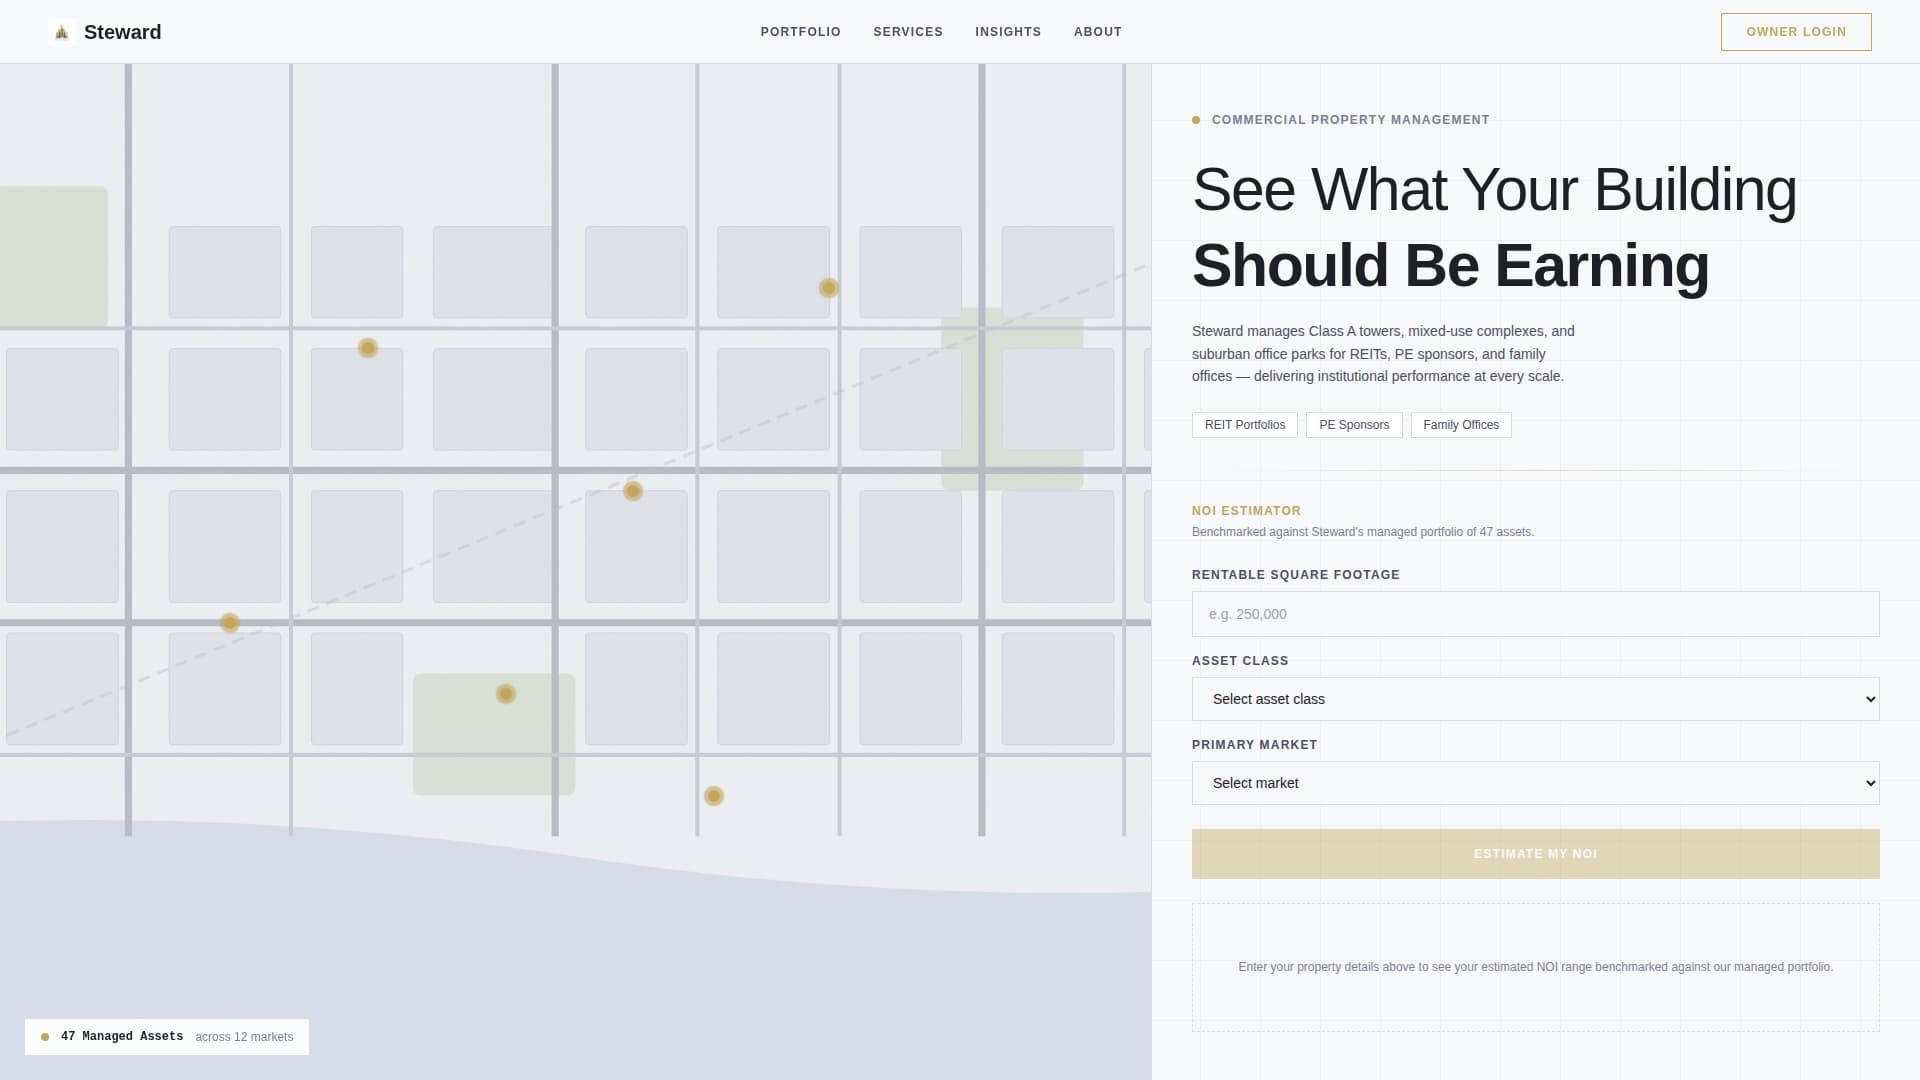Click the 47 Managed Assets legend pill
This screenshot has width=1920, height=1080.
click(167, 1037)
